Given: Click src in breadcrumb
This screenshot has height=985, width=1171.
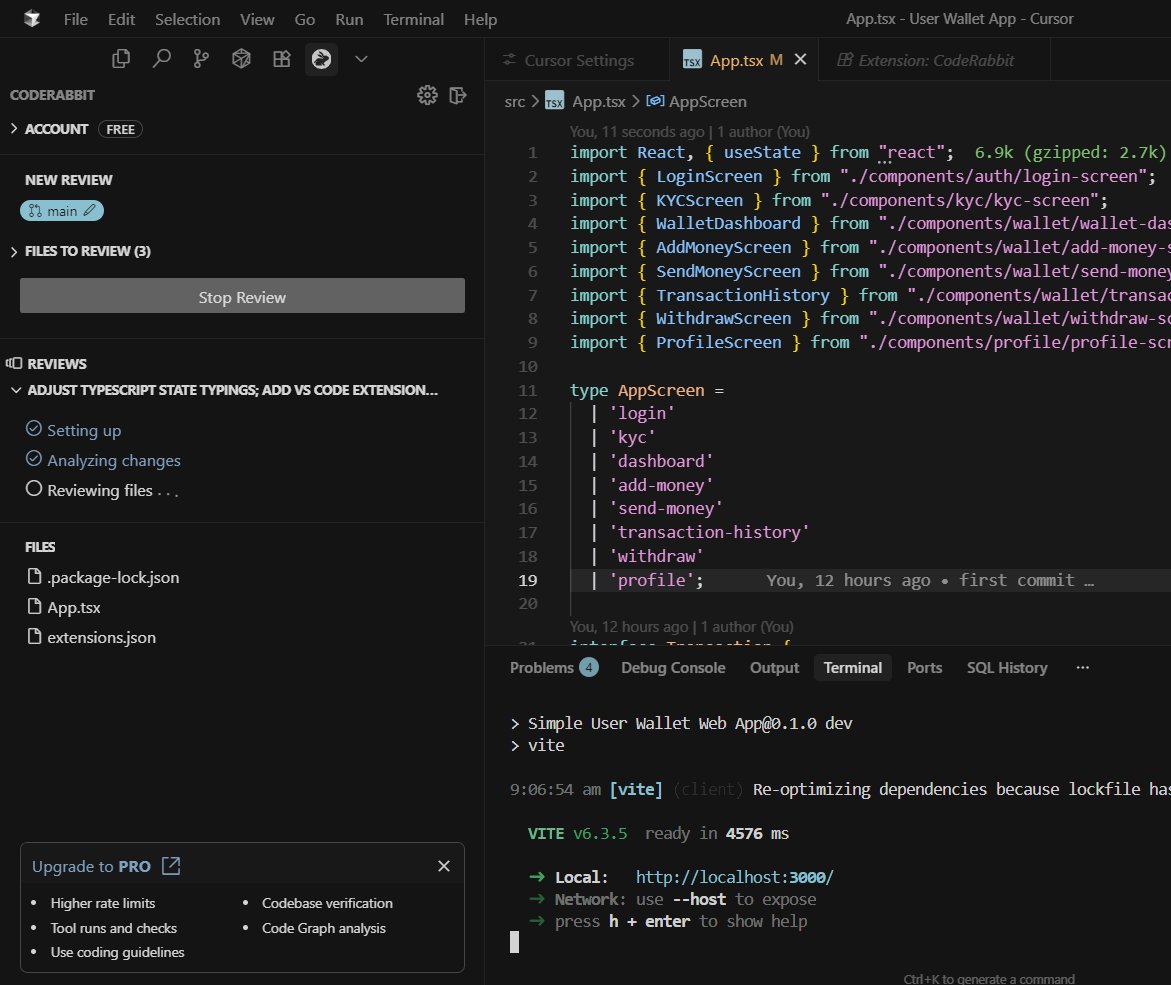Looking at the screenshot, I should coord(515,102).
